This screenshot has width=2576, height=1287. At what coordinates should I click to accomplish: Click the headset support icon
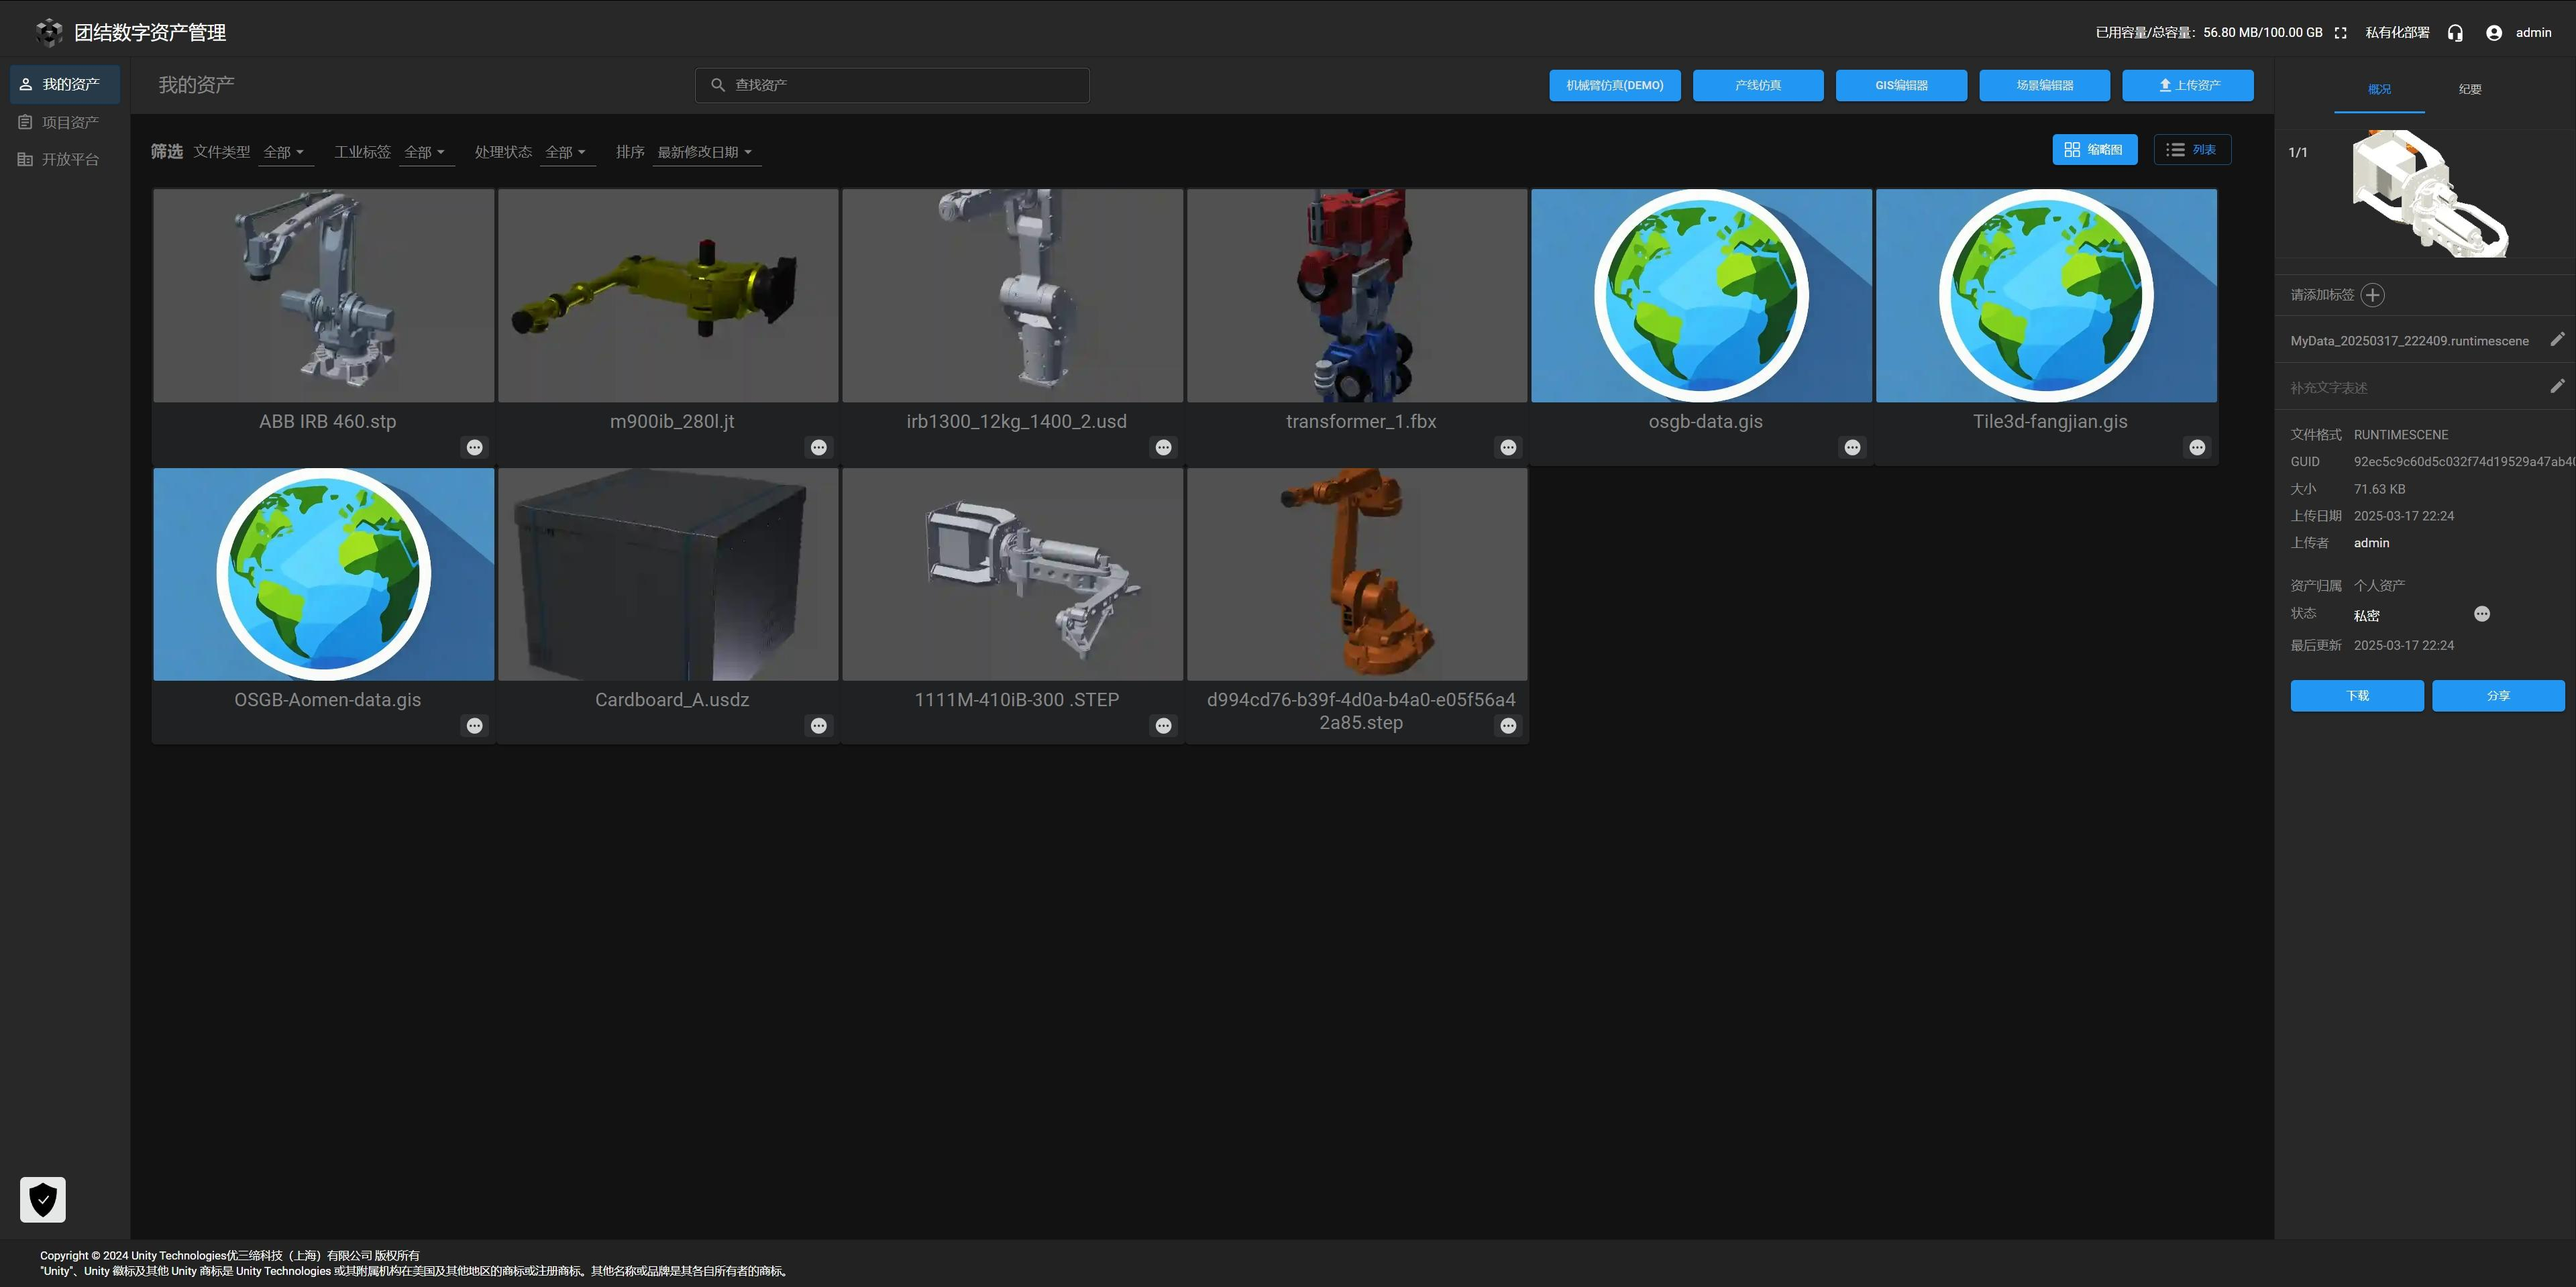[x=2454, y=33]
